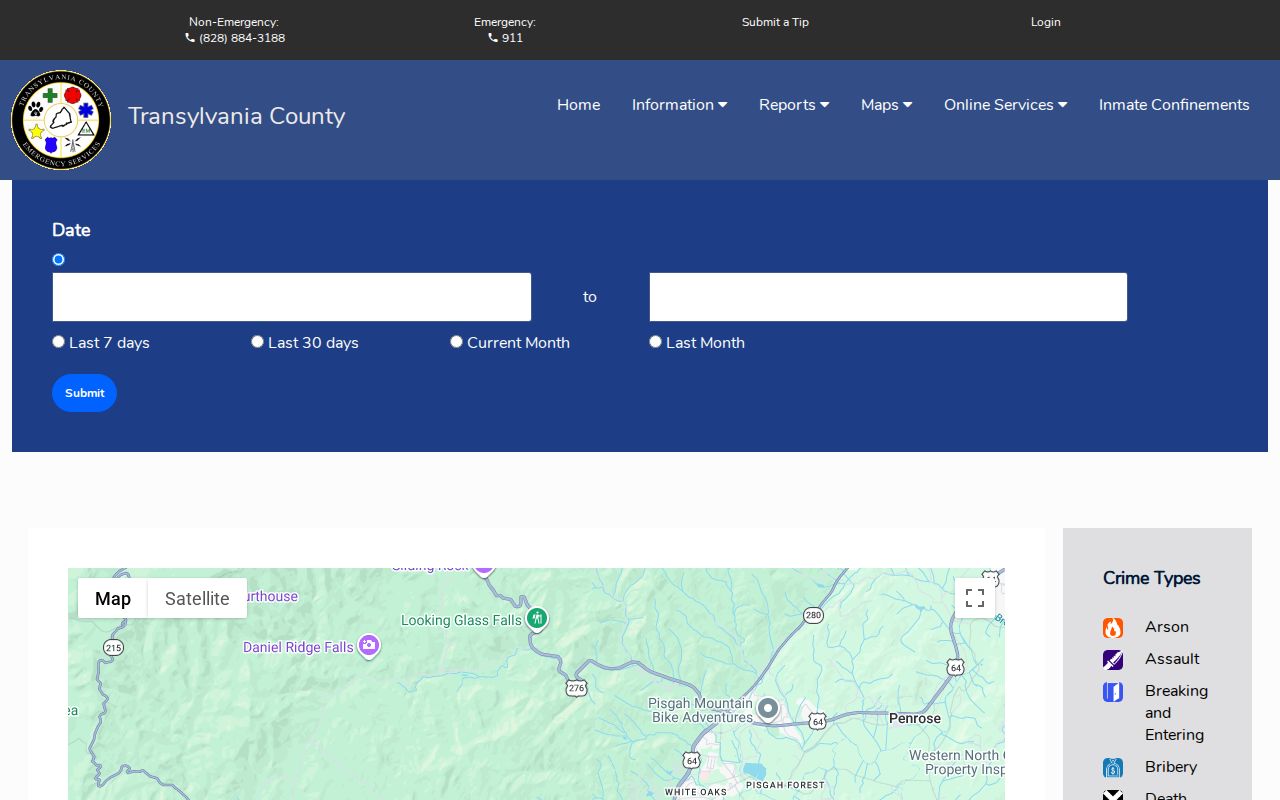Click the Transylvania County site title
The height and width of the screenshot is (800, 1280).
coord(236,116)
